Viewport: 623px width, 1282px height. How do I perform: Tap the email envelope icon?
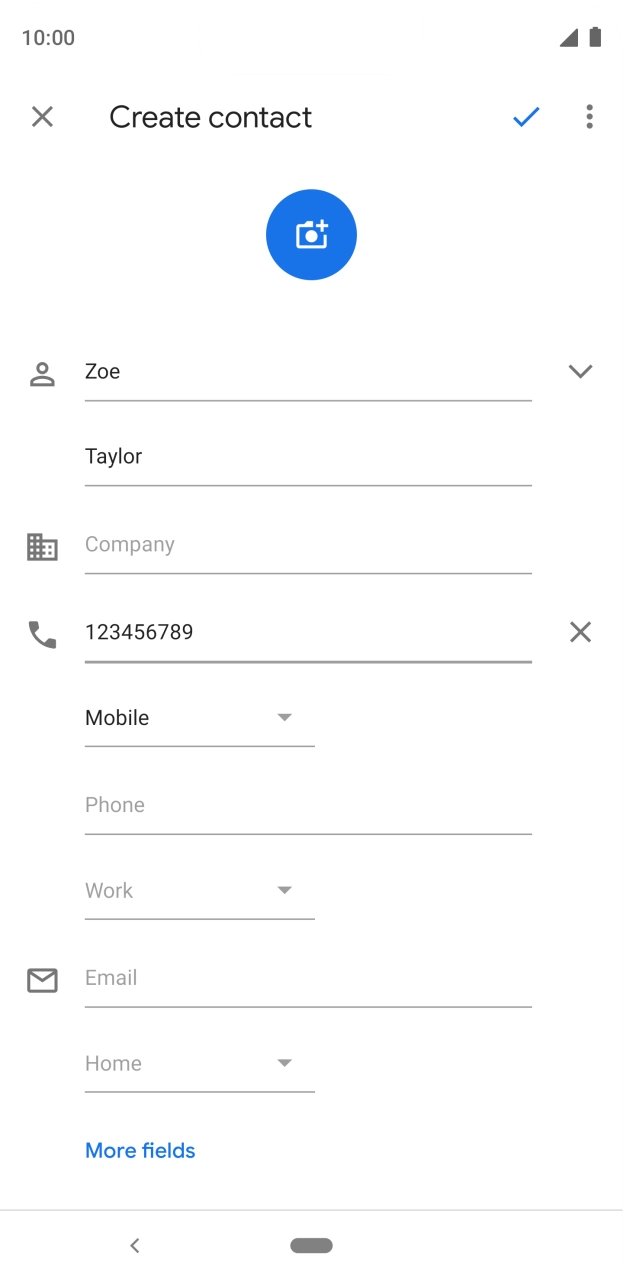[42, 981]
